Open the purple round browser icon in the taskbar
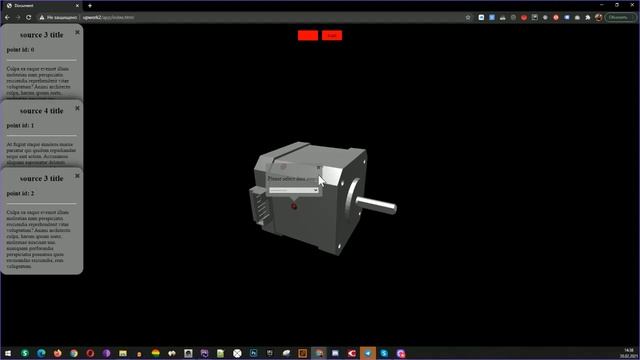640x360 pixels. (107, 353)
